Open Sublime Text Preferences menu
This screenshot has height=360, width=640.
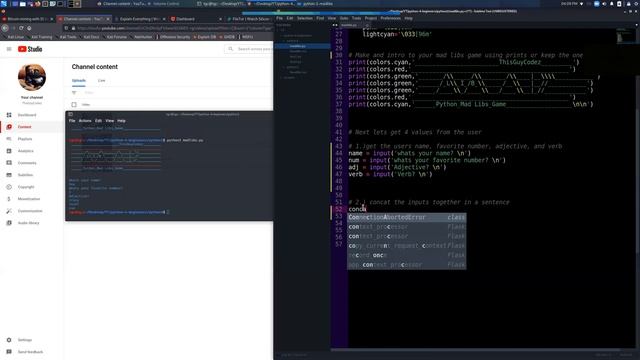pos(391,18)
